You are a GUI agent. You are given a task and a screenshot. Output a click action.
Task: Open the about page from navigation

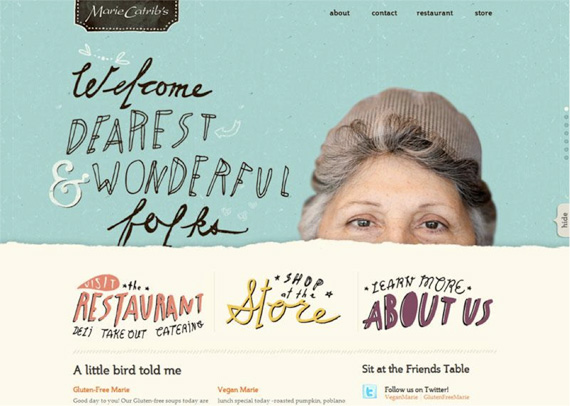coord(340,13)
